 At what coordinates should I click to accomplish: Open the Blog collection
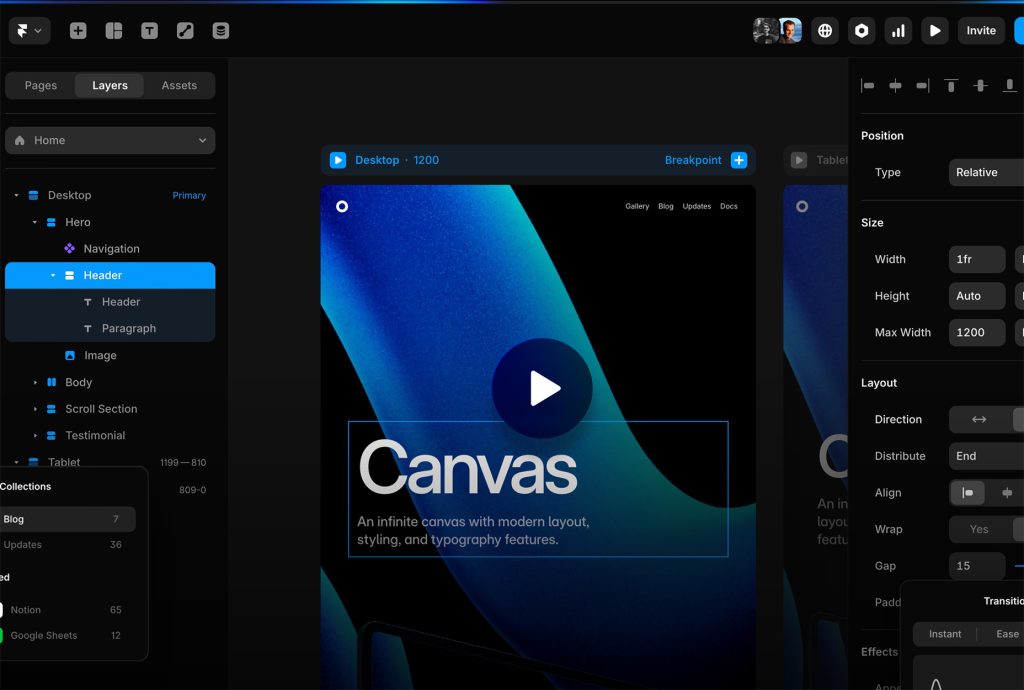[x=65, y=520]
